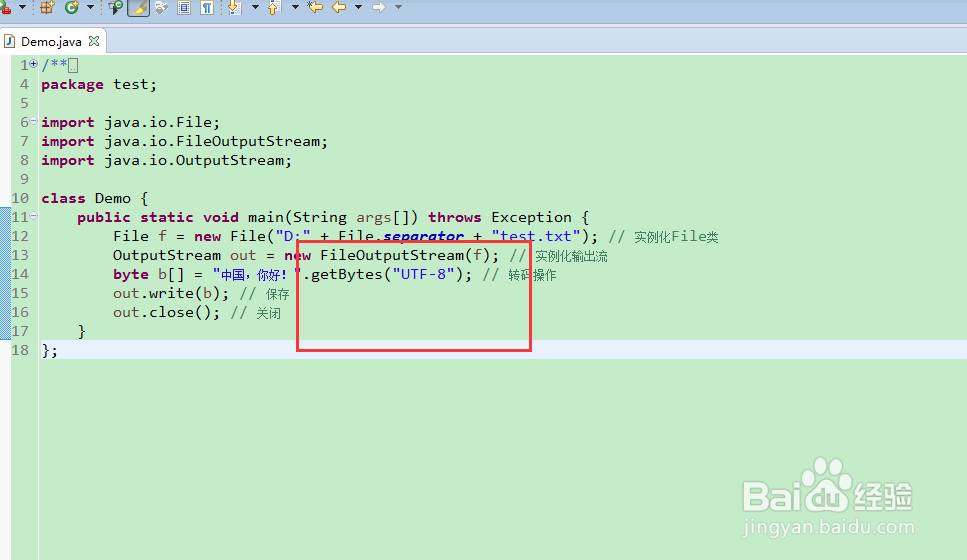
Task: Open the Forward history dropdown arrow
Action: point(398,7)
